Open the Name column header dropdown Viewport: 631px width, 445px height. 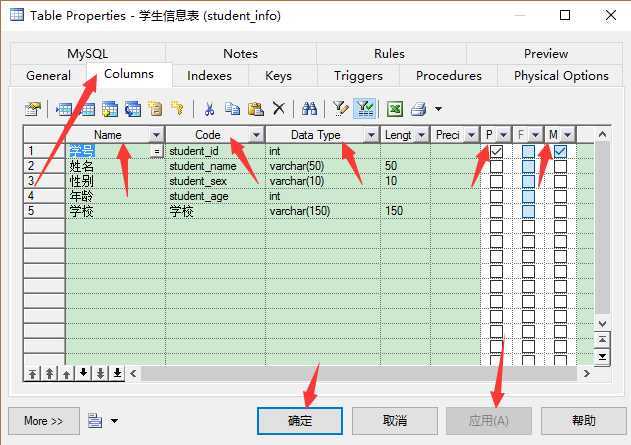(156, 135)
